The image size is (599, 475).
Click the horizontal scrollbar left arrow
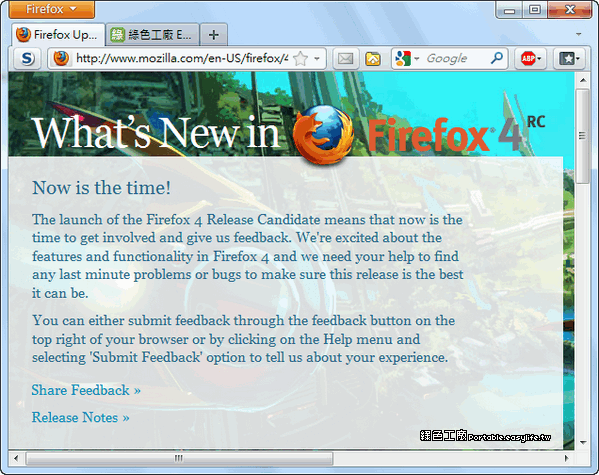pyautogui.click(x=16, y=458)
